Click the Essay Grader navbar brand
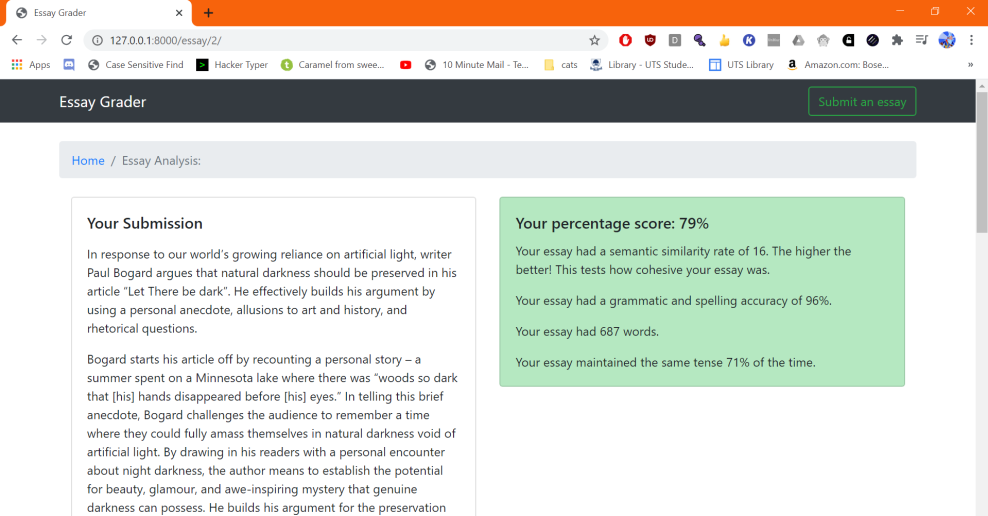This screenshot has height=516, width=988. [x=103, y=101]
